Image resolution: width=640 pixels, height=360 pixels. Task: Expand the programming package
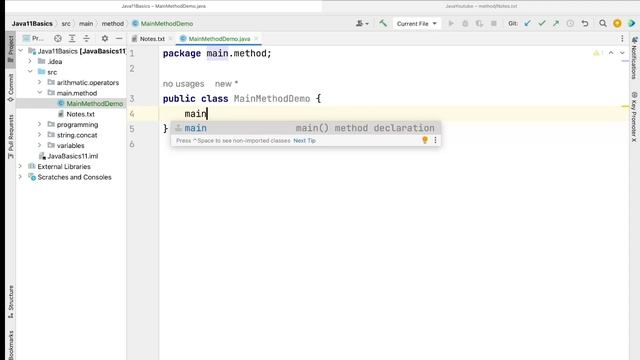point(40,124)
